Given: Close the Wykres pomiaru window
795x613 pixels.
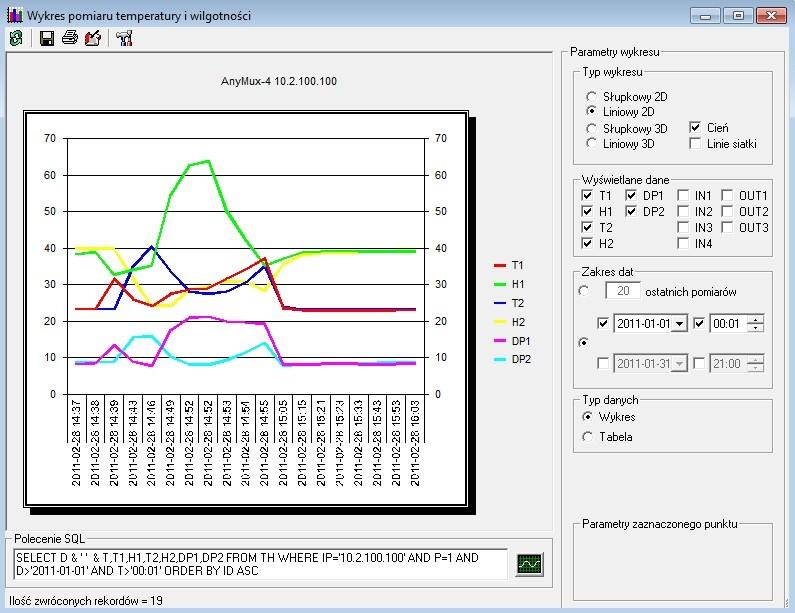Looking at the screenshot, I should [771, 16].
